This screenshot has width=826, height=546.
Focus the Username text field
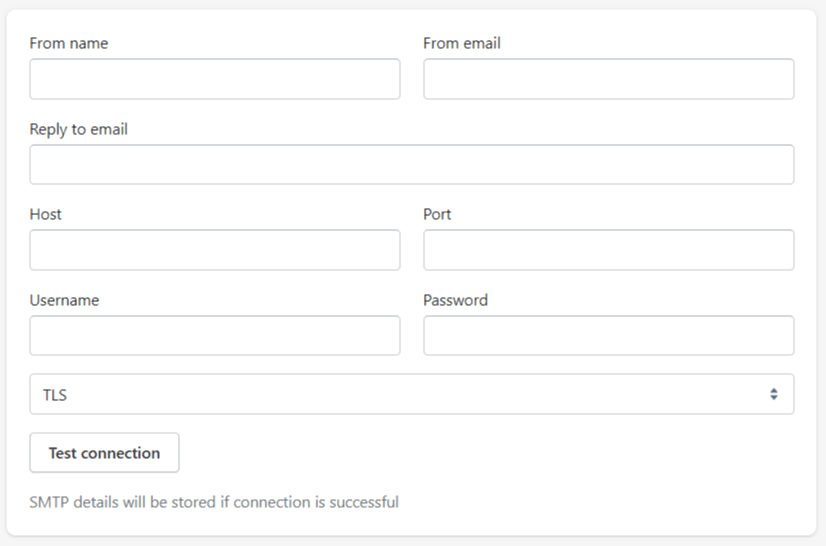point(214,336)
